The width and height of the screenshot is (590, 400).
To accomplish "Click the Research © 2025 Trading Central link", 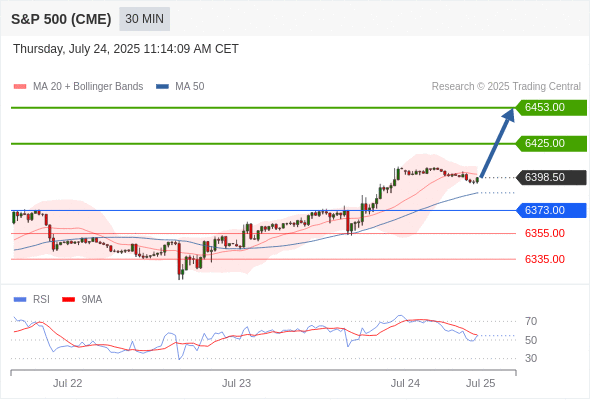I will point(506,87).
